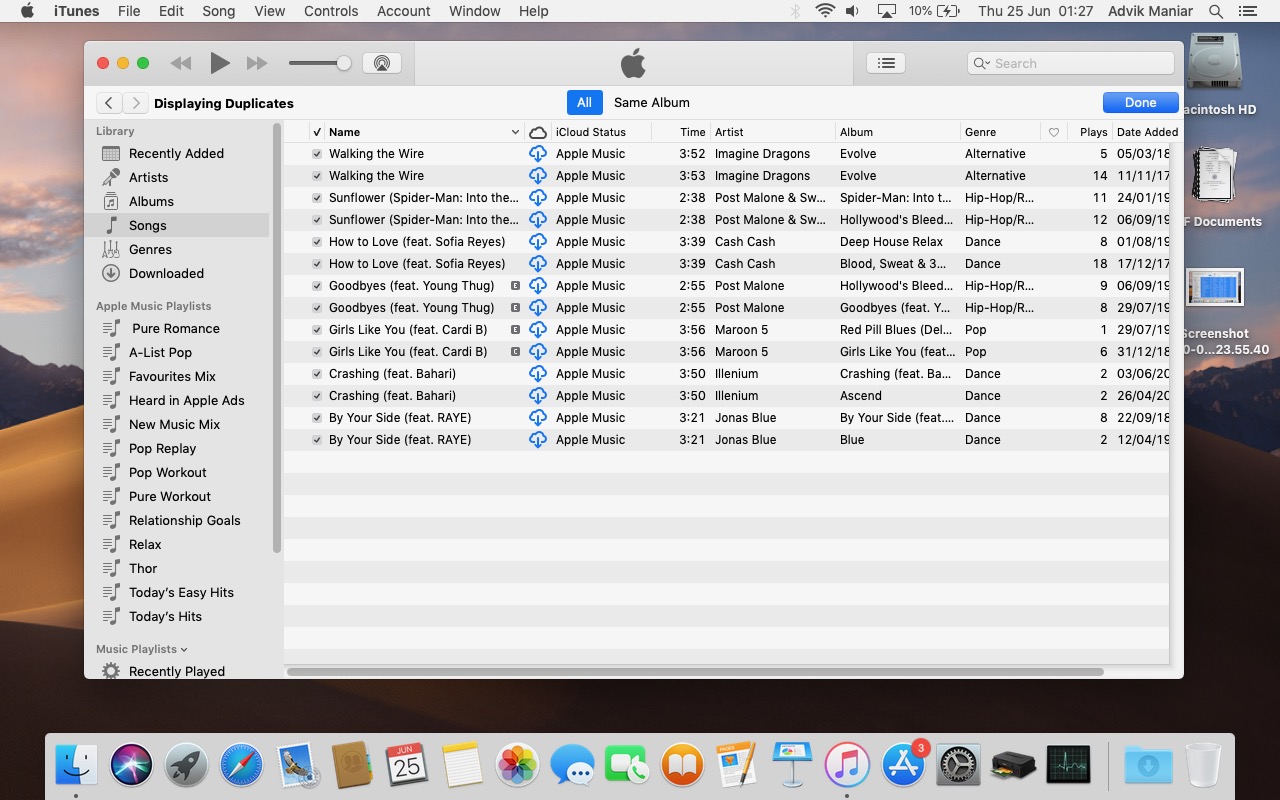Open the Photos app in Dock
The height and width of the screenshot is (800, 1280).
[518, 766]
